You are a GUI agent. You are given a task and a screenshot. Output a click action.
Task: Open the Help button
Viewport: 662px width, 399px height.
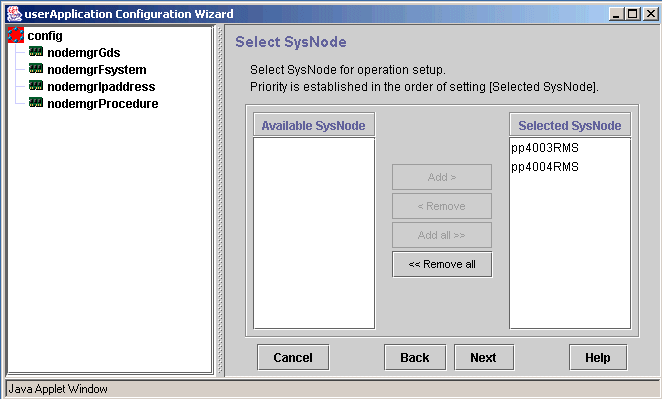[598, 358]
